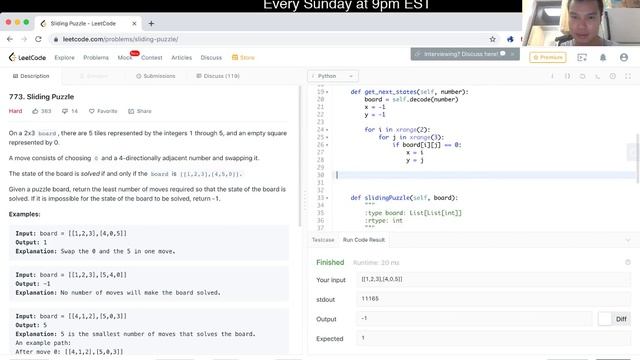Open the Explore menu item
The image size is (640, 360).
64,58
